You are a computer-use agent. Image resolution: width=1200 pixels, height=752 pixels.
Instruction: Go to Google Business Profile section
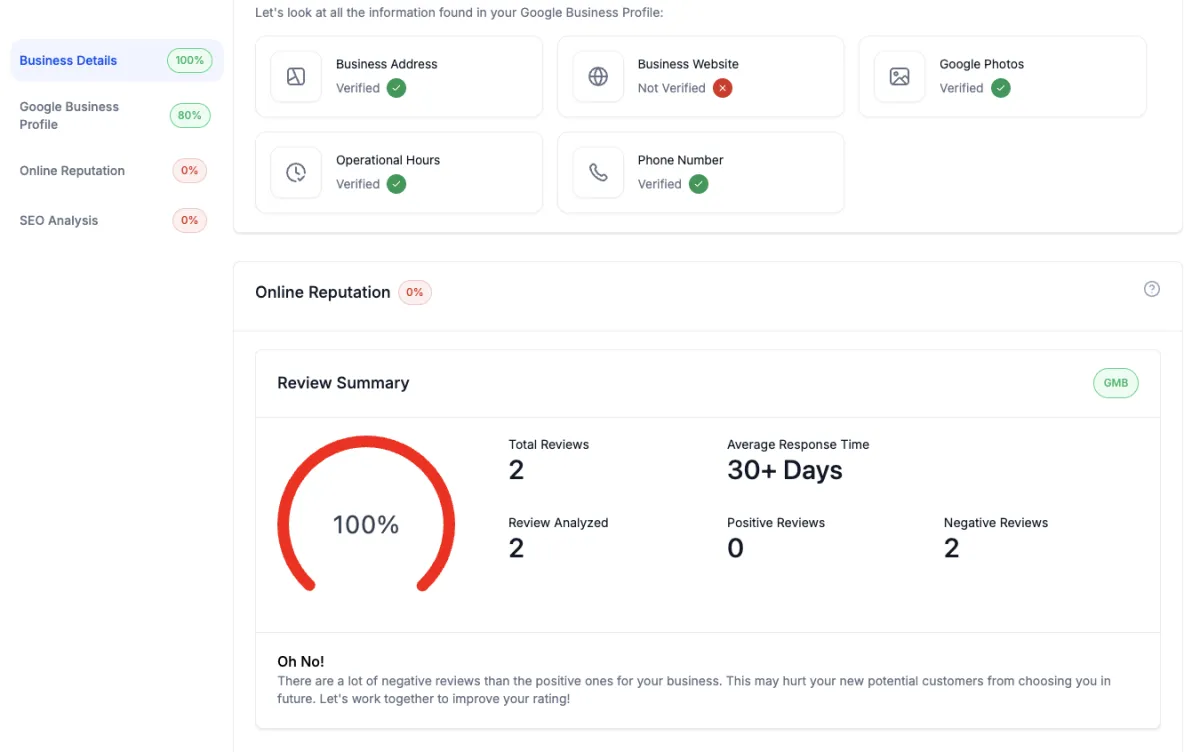pos(69,115)
